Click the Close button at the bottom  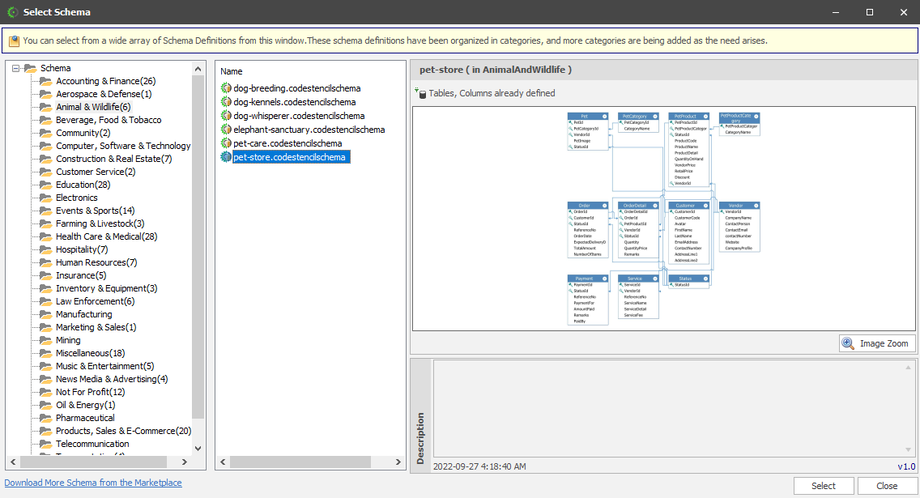coord(886,486)
